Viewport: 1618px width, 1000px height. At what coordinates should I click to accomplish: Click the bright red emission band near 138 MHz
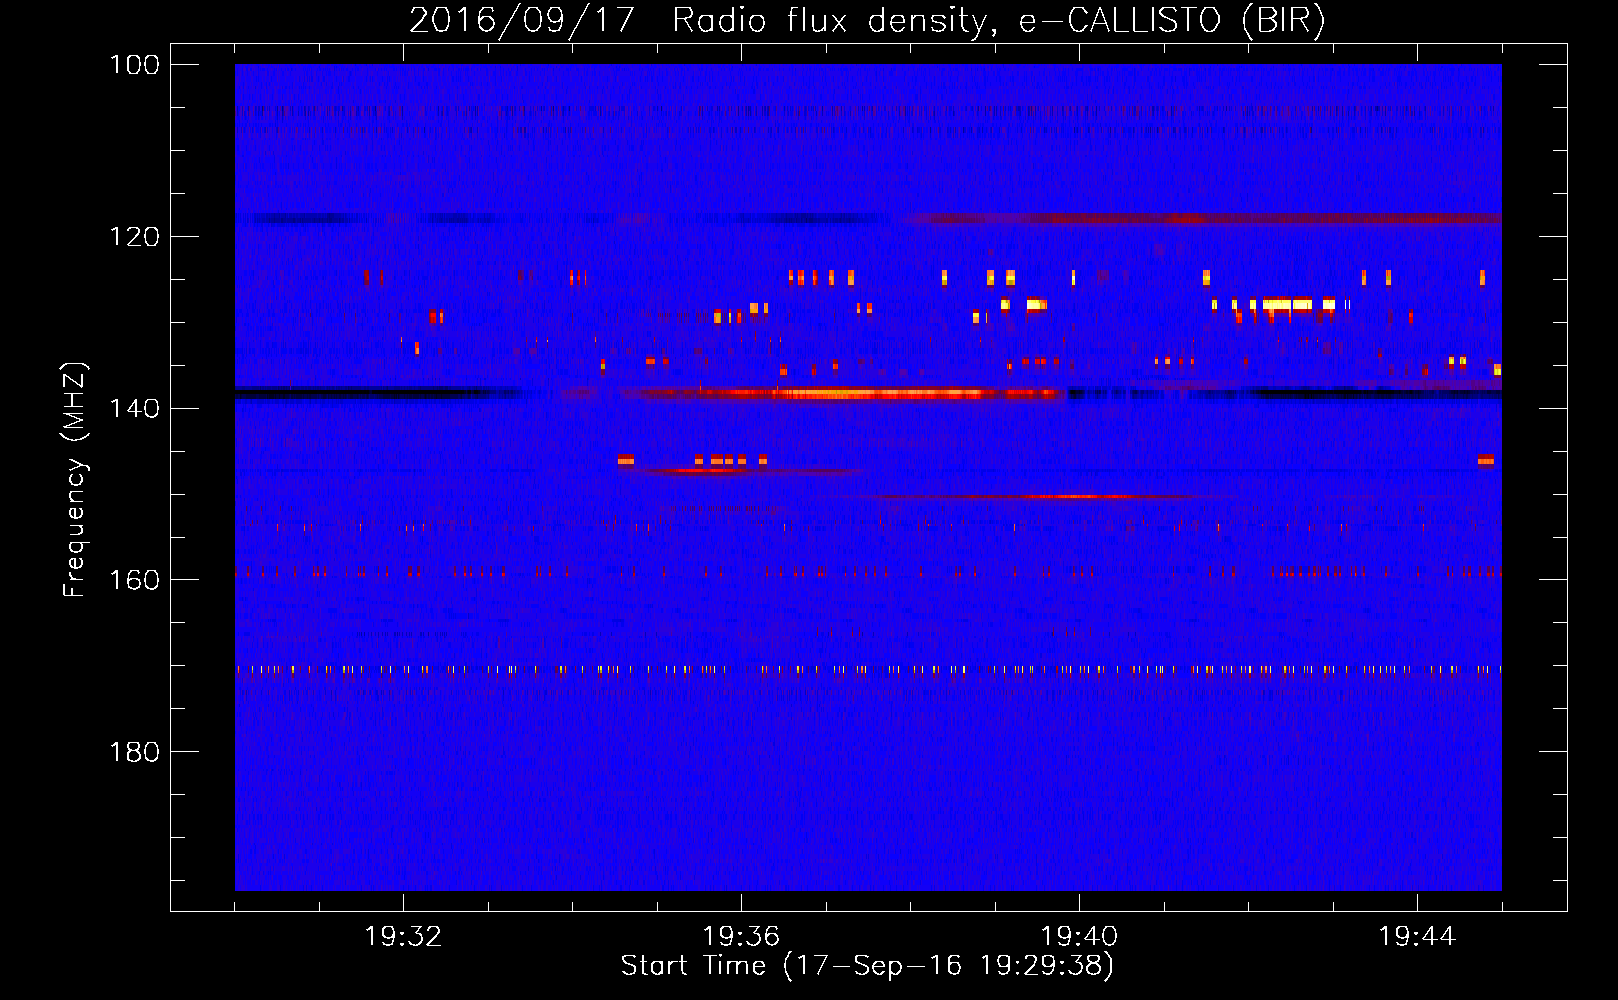pyautogui.click(x=840, y=394)
